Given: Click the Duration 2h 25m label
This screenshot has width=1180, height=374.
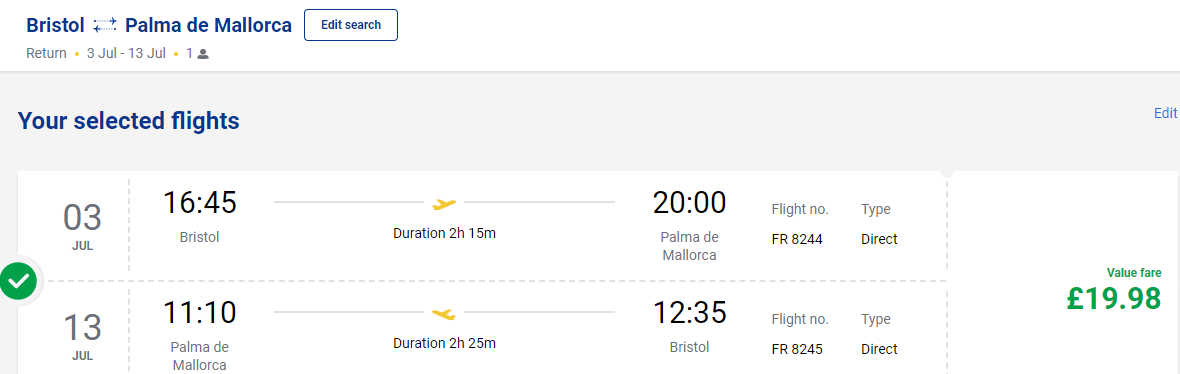Looking at the screenshot, I should pyautogui.click(x=444, y=344).
